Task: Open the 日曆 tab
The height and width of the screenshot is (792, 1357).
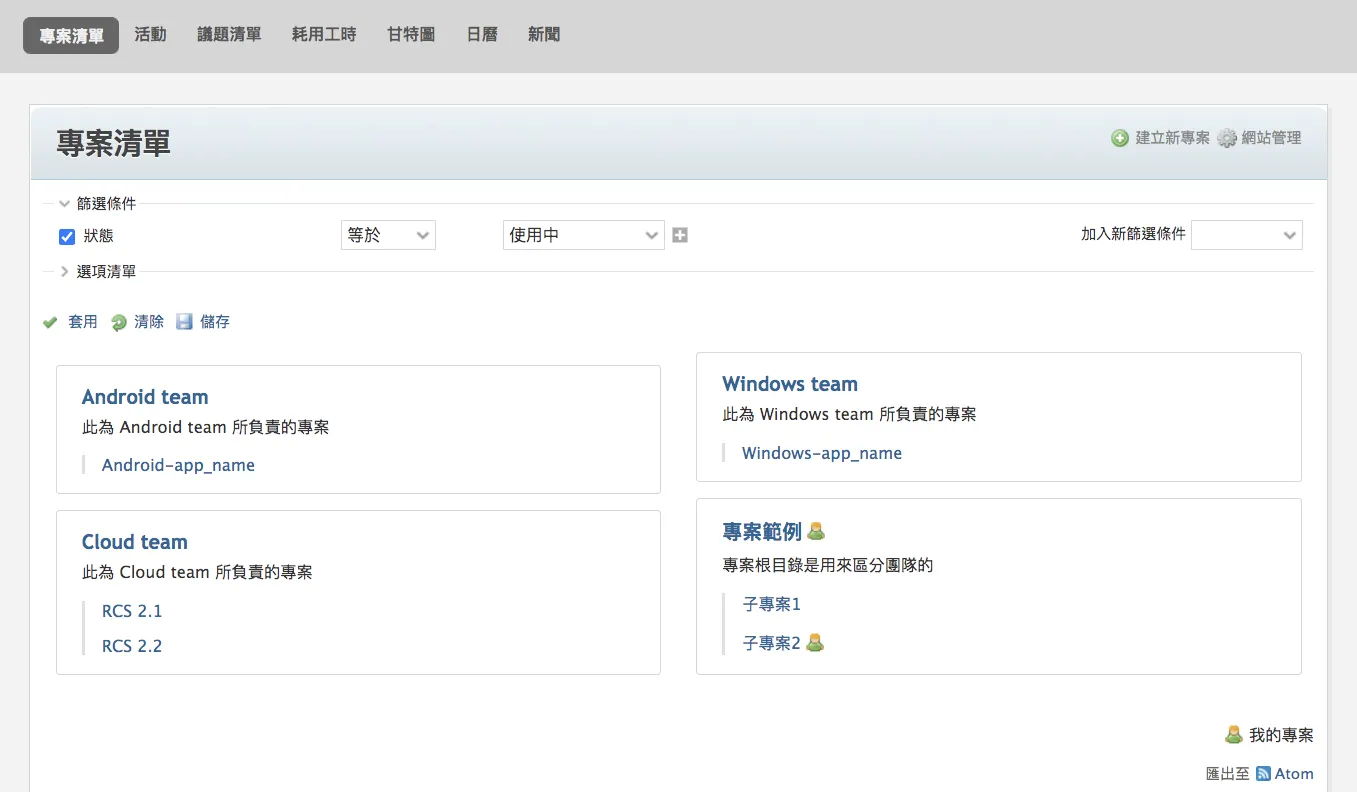Action: point(482,35)
